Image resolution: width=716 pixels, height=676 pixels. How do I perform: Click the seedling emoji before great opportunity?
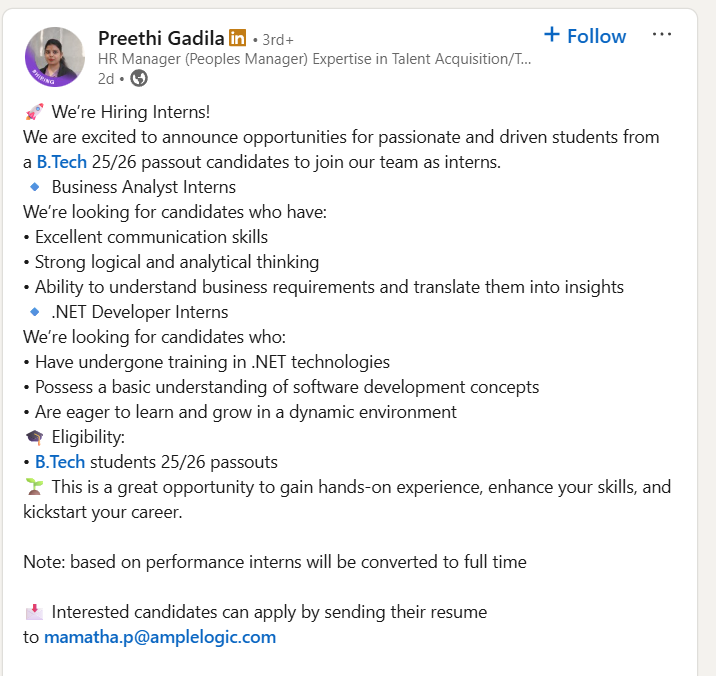[34, 487]
